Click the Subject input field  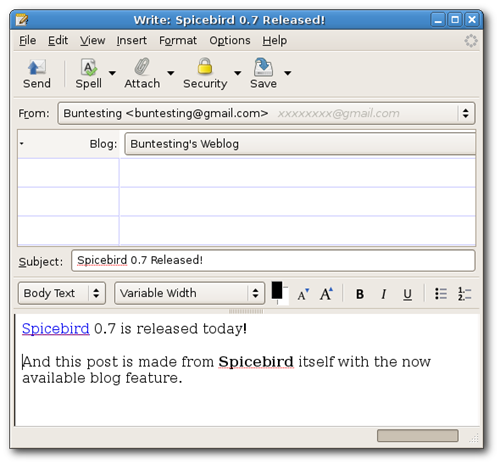pos(273,260)
